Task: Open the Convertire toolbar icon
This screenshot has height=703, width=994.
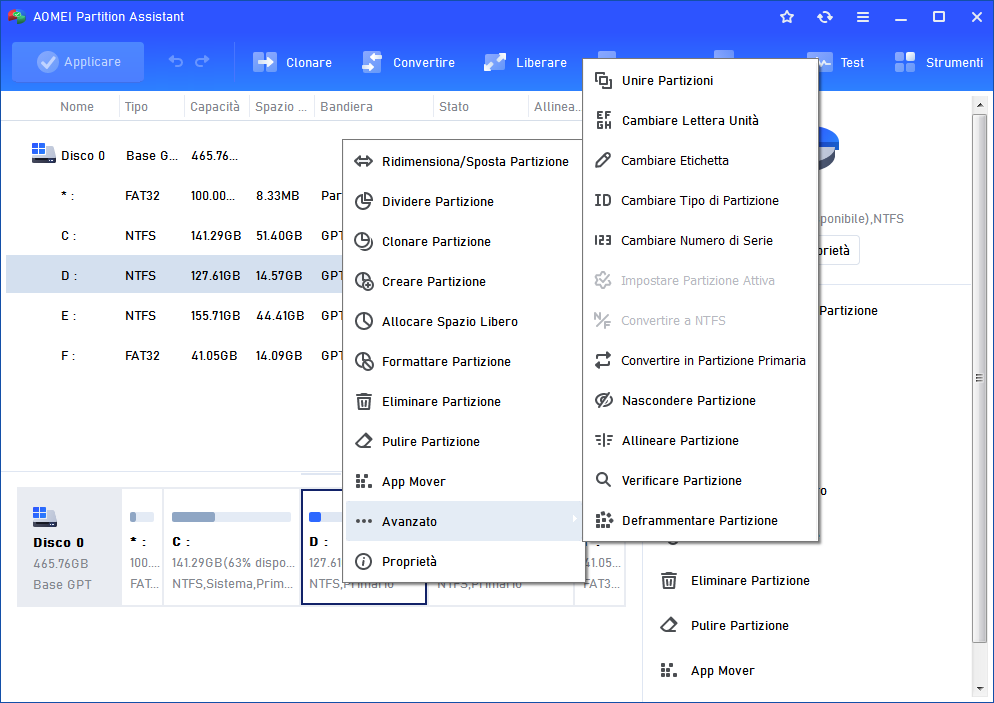Action: (x=371, y=62)
